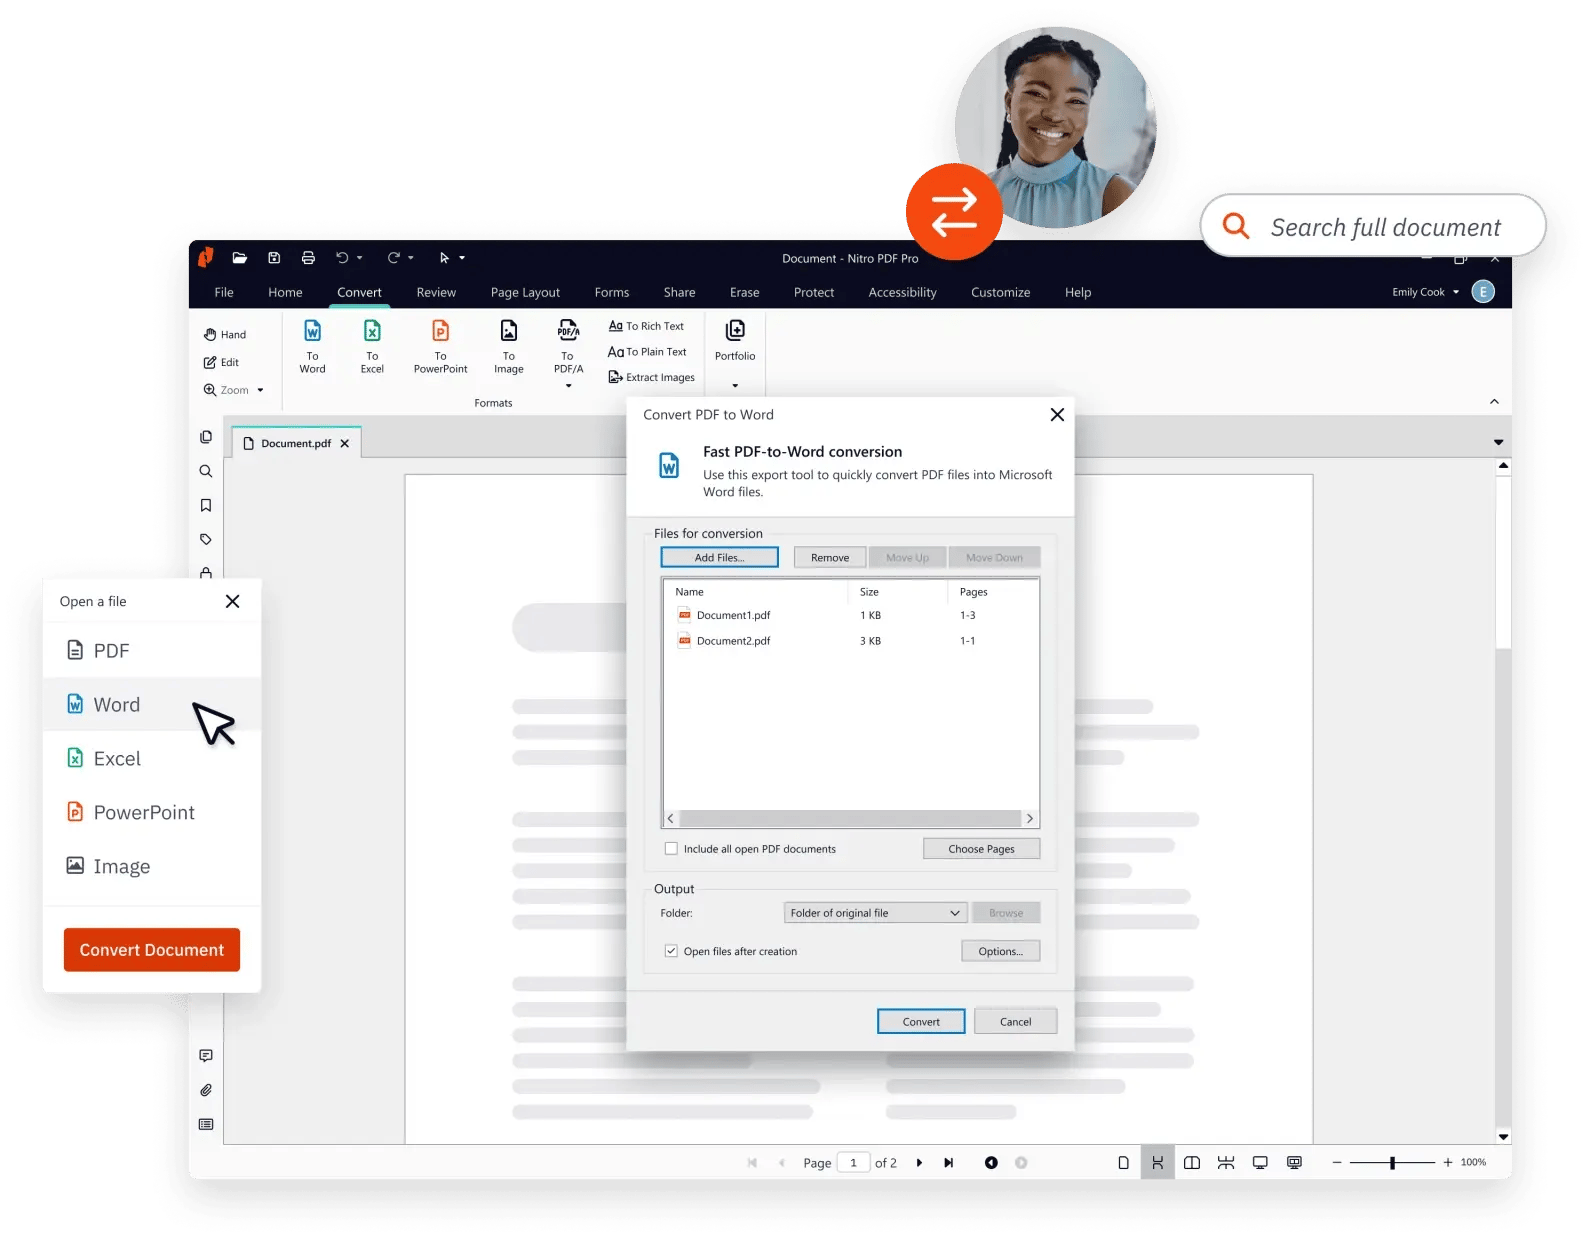The width and height of the screenshot is (1590, 1240).
Task: Go to the next page
Action: pos(919,1163)
